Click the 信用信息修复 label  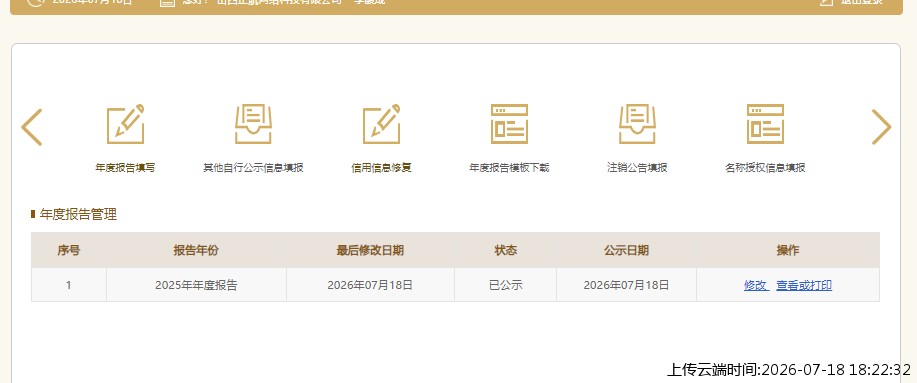coord(381,168)
